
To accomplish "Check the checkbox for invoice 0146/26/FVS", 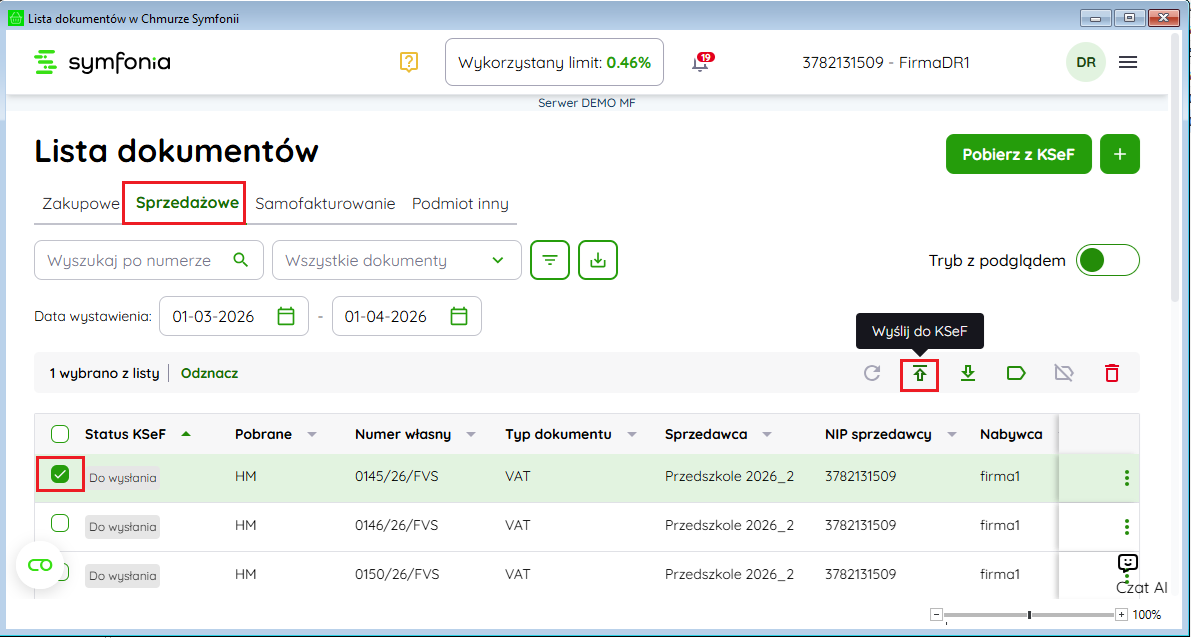I will (x=60, y=523).
